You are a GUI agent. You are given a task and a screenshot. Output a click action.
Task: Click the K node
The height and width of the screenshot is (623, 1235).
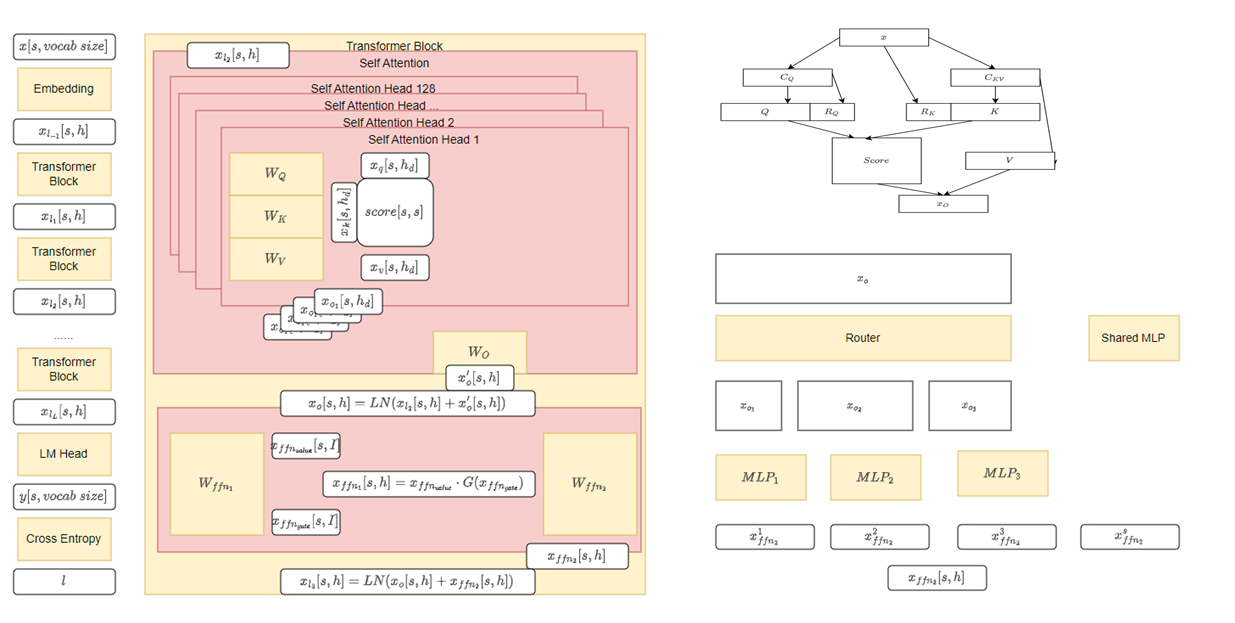[x=995, y=112]
